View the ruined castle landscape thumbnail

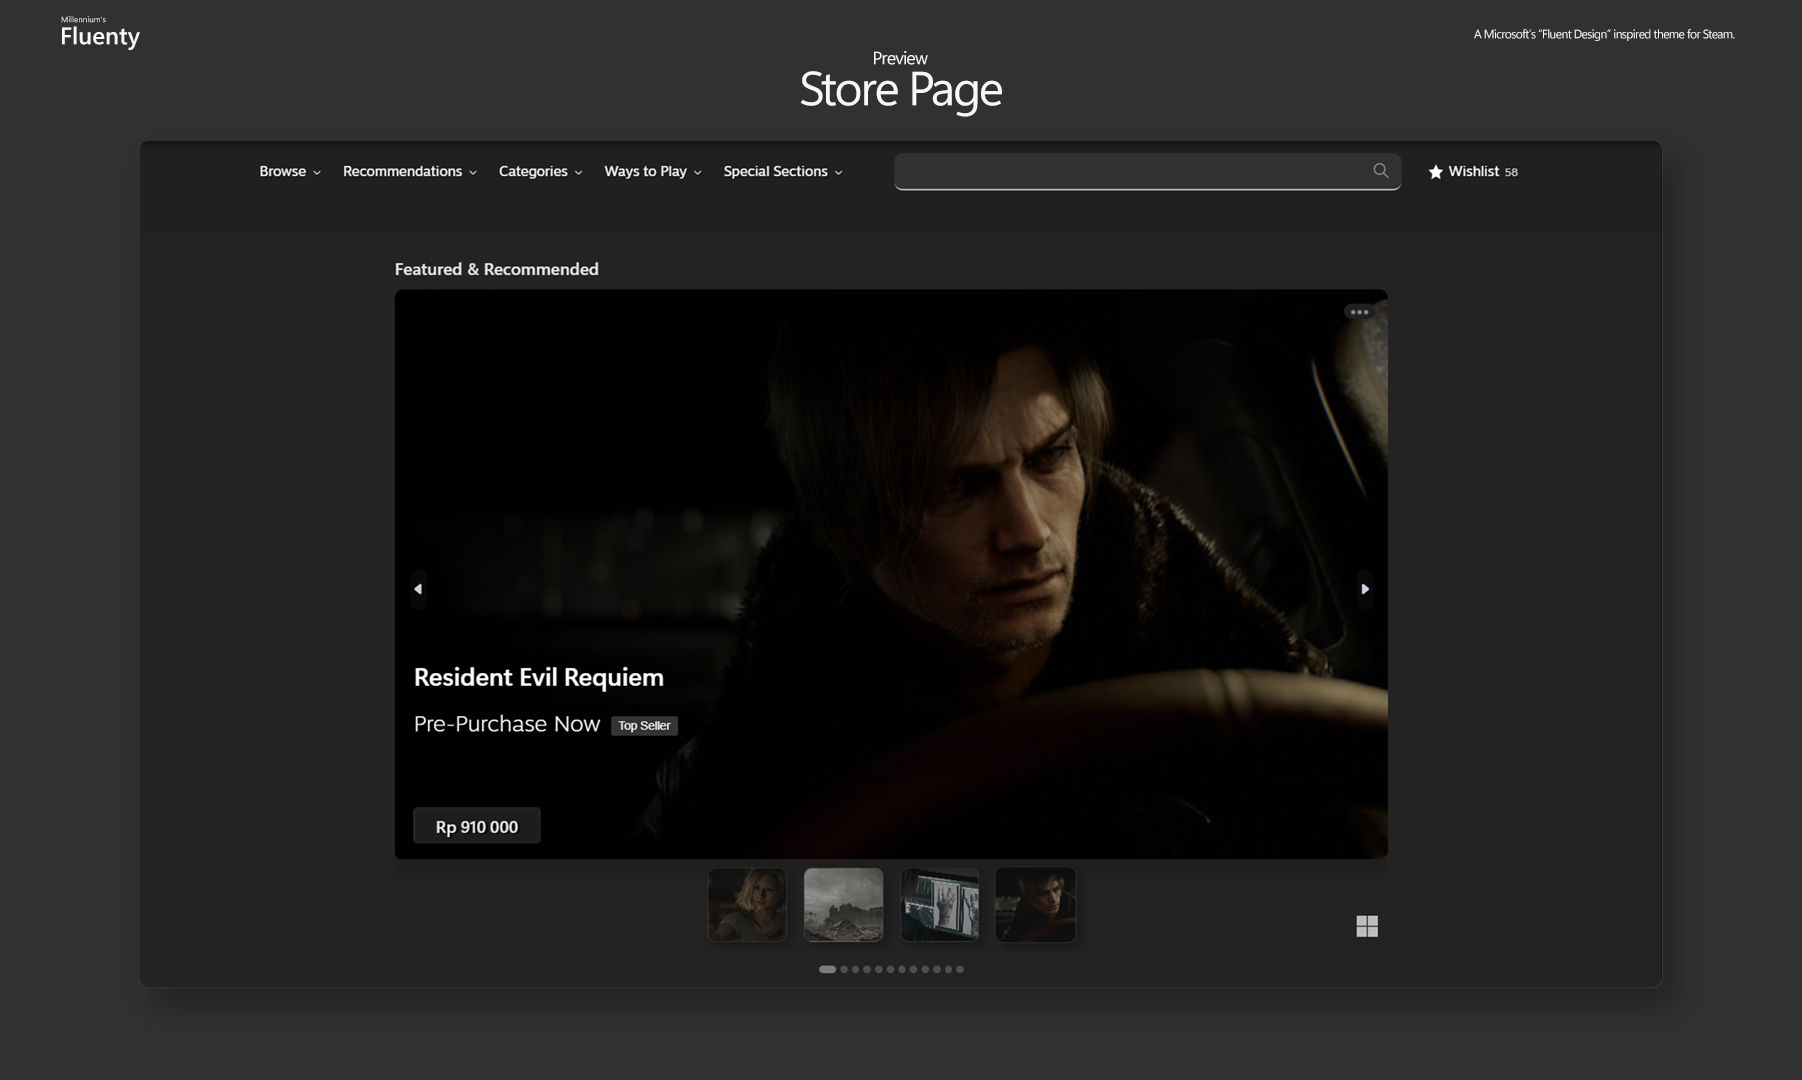click(x=843, y=905)
